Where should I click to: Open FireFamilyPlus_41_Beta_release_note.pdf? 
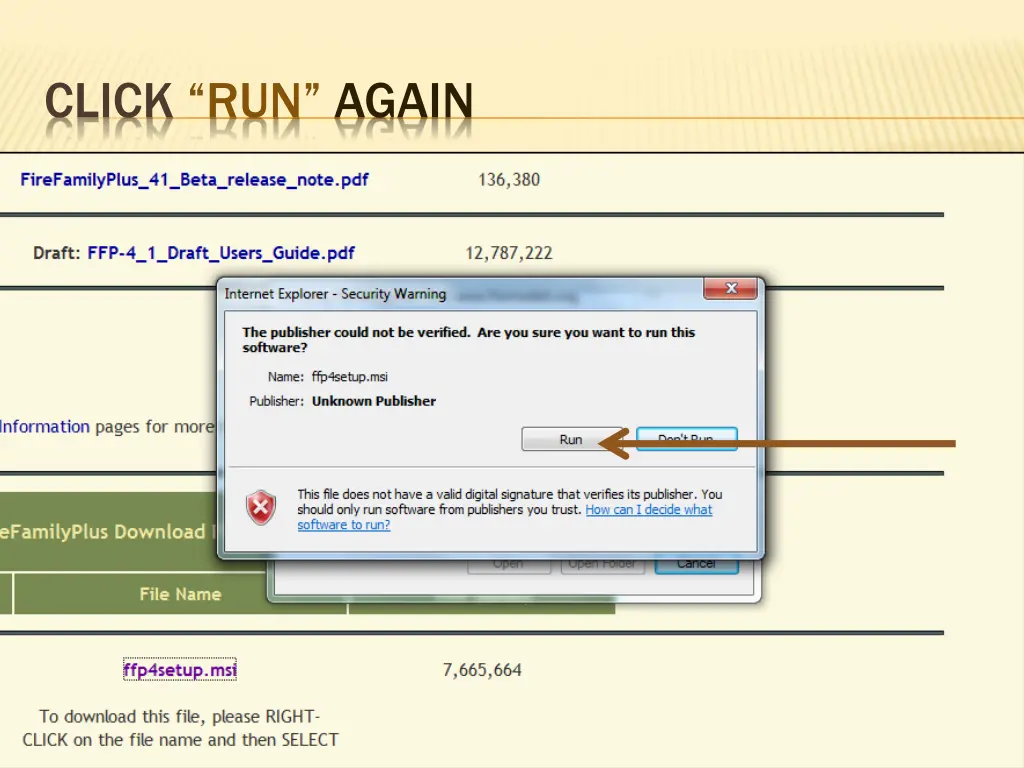[x=195, y=180]
